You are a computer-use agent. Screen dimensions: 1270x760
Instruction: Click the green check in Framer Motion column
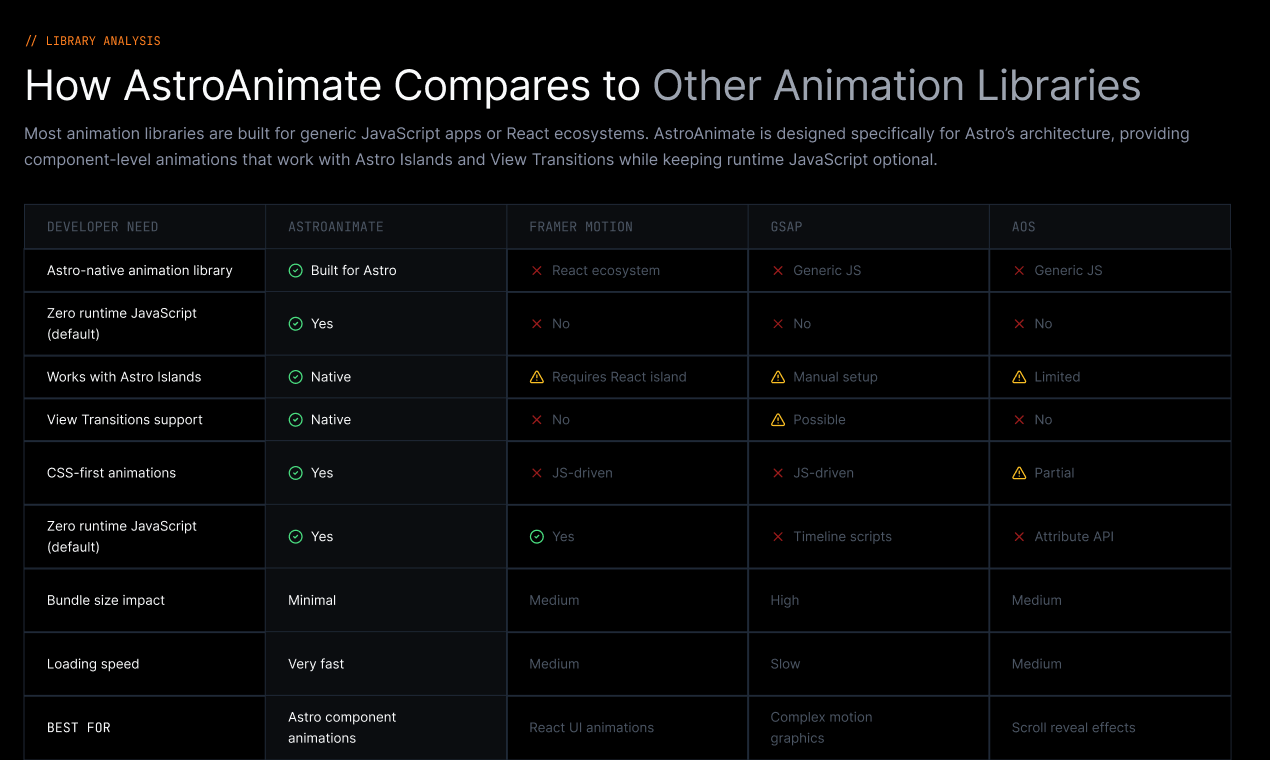tap(537, 537)
